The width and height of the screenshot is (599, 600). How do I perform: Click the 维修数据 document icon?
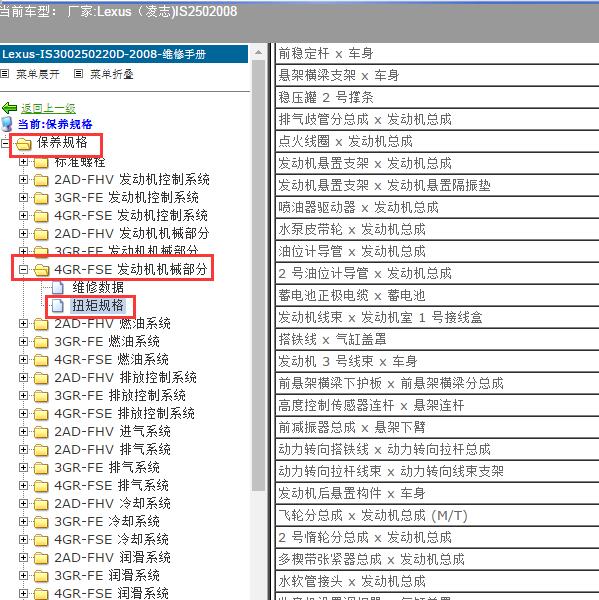pyautogui.click(x=58, y=287)
